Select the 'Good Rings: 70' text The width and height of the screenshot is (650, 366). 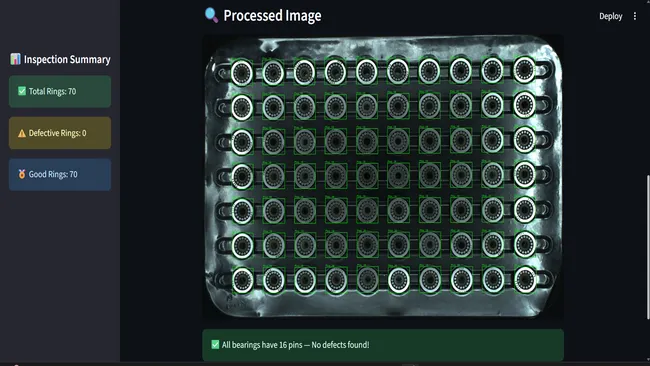53,174
